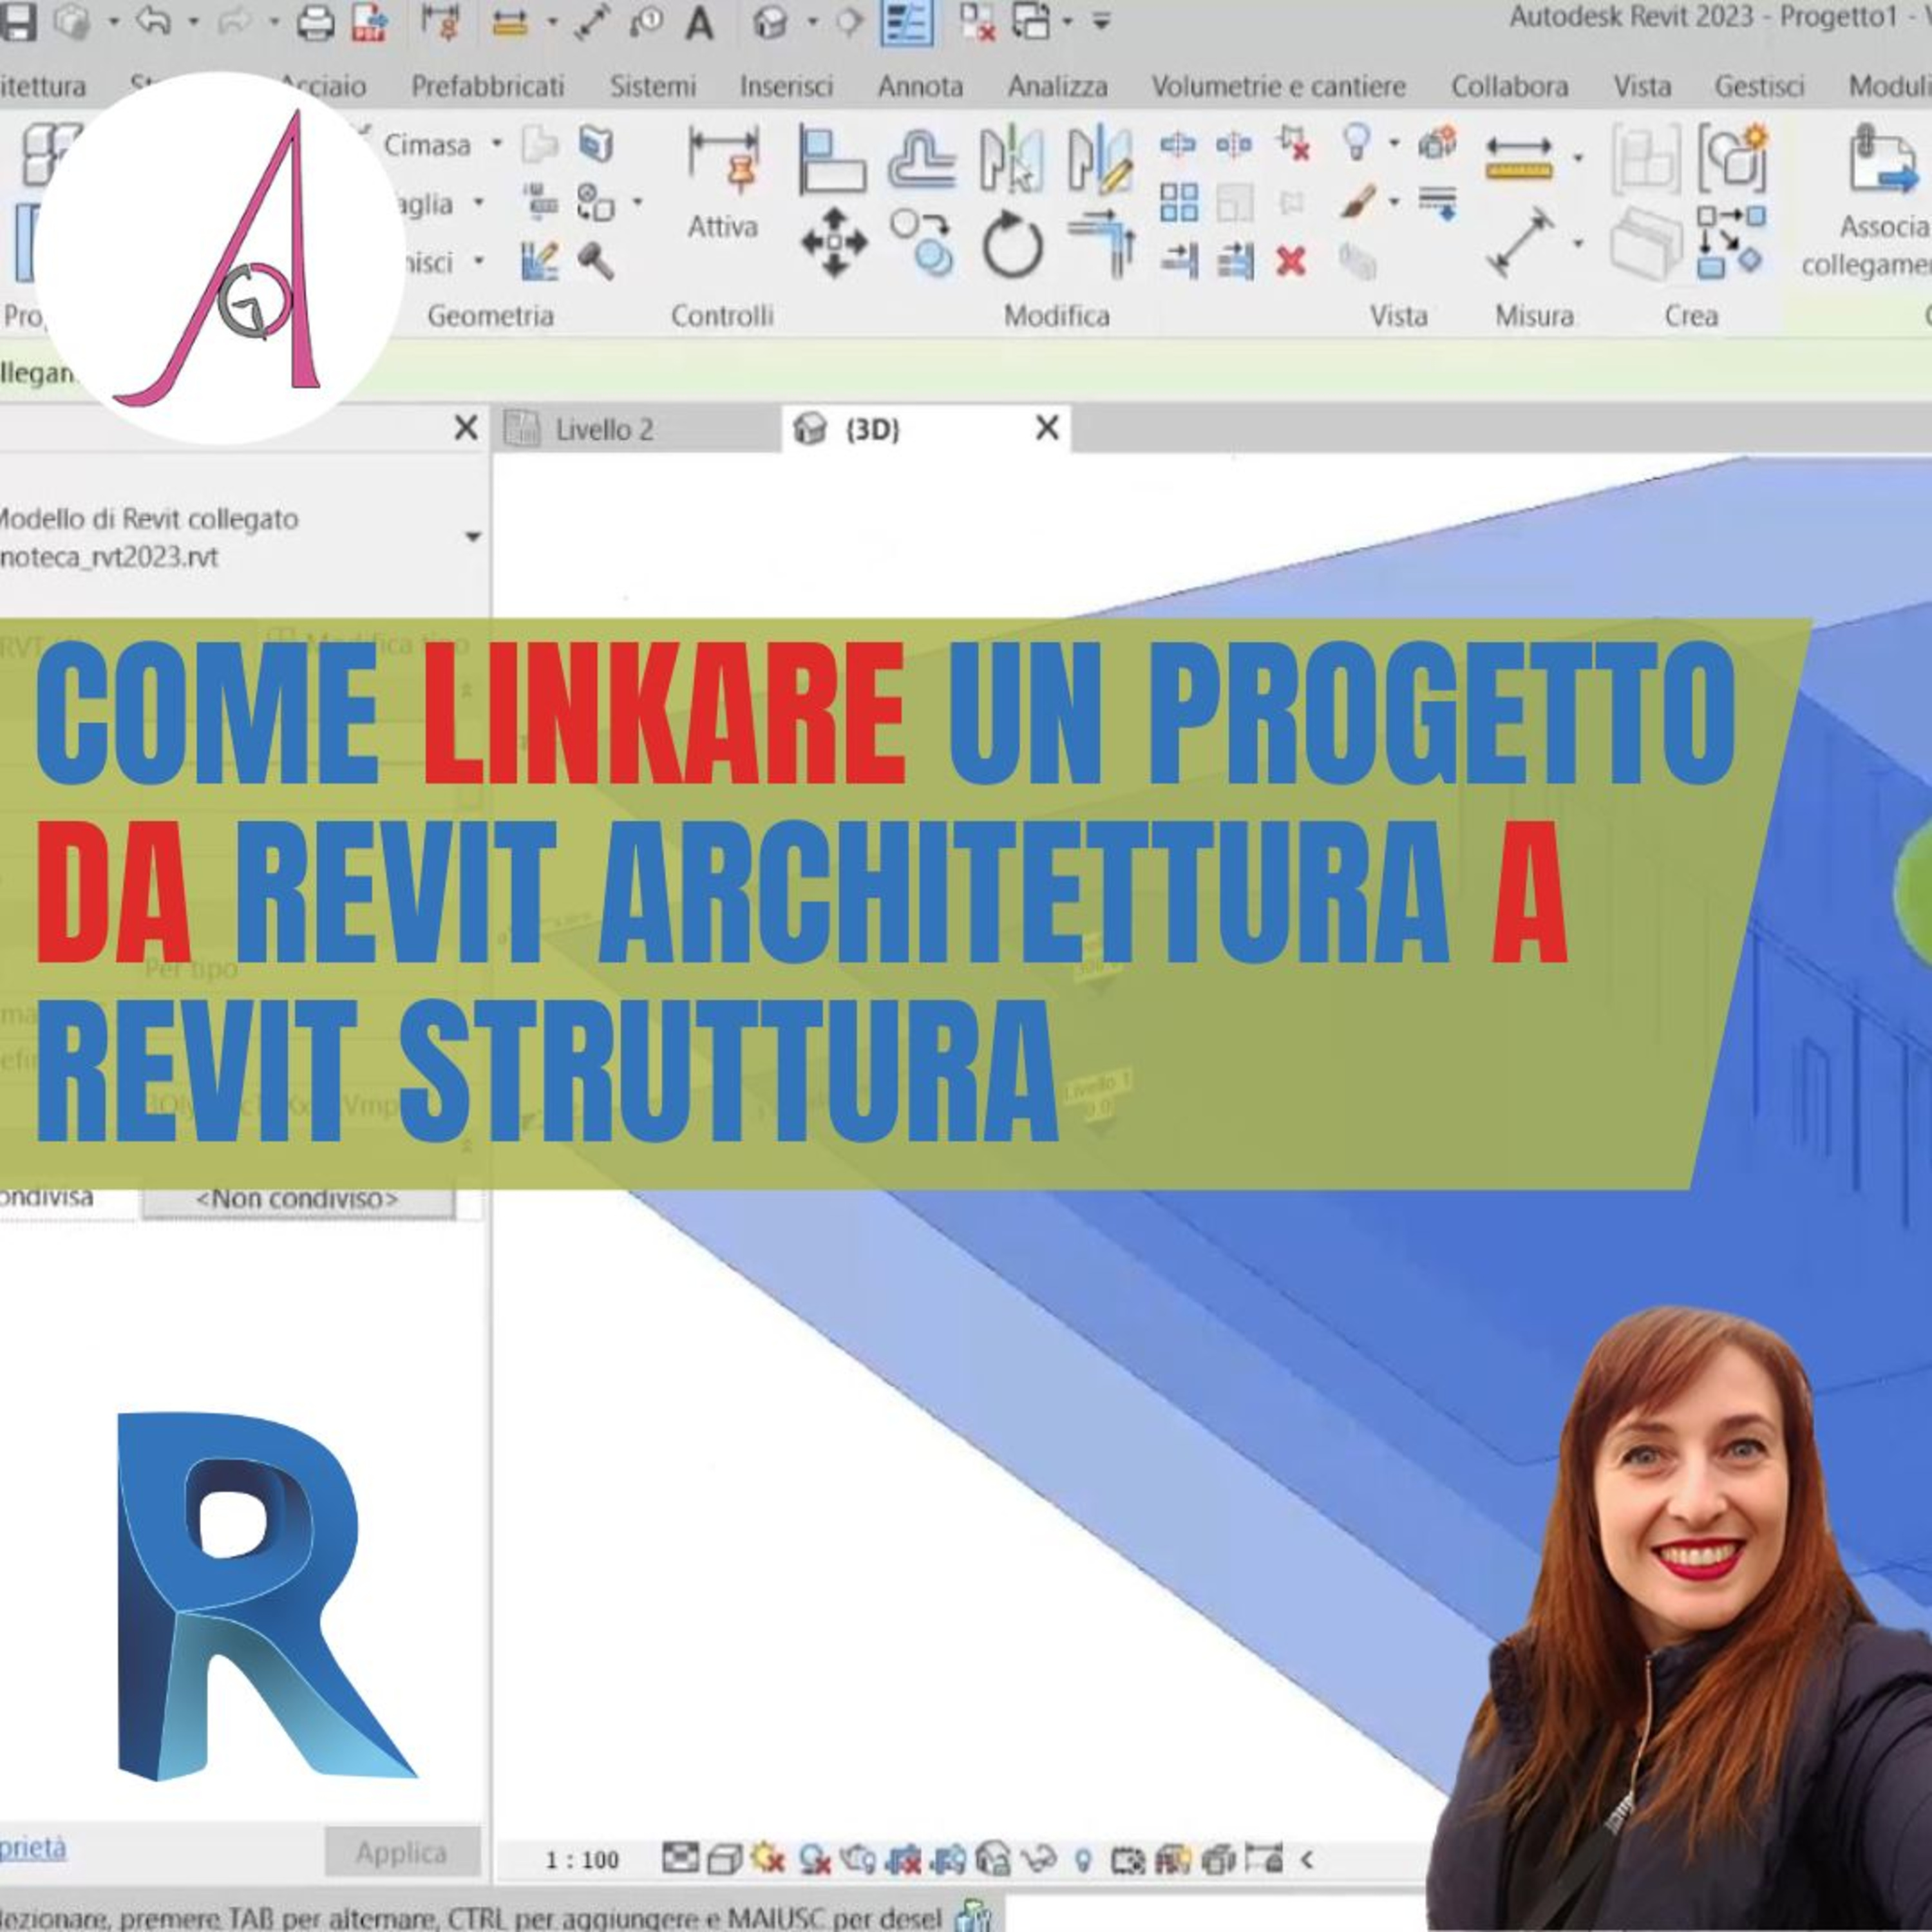1932x1932 pixels.
Task: Click the view scale 1 : 100
Action: pos(581,1861)
